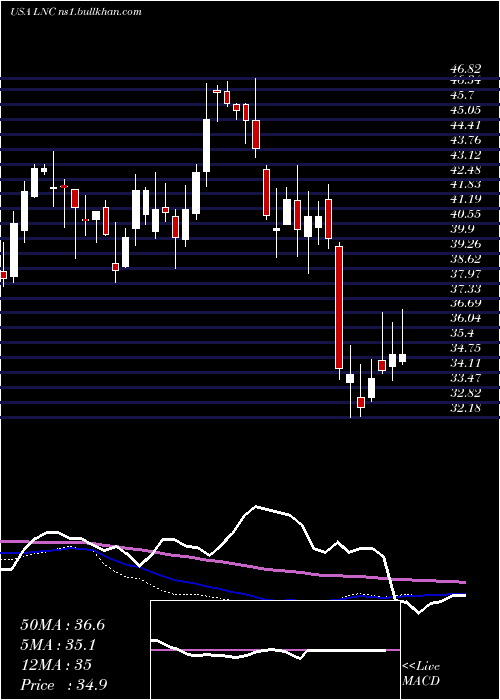This screenshot has height=700, width=500.
Task: Select the 42.48 price axis label
Action: [x=466, y=170]
